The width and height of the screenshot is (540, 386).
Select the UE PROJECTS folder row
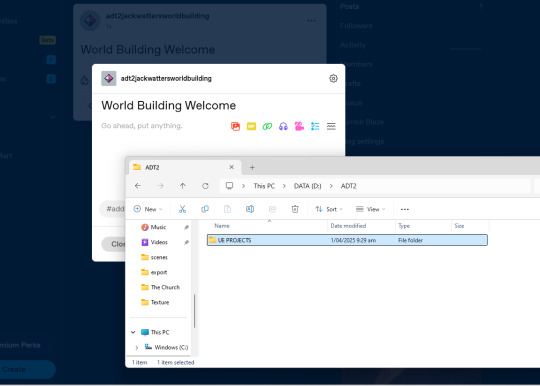[347, 240]
